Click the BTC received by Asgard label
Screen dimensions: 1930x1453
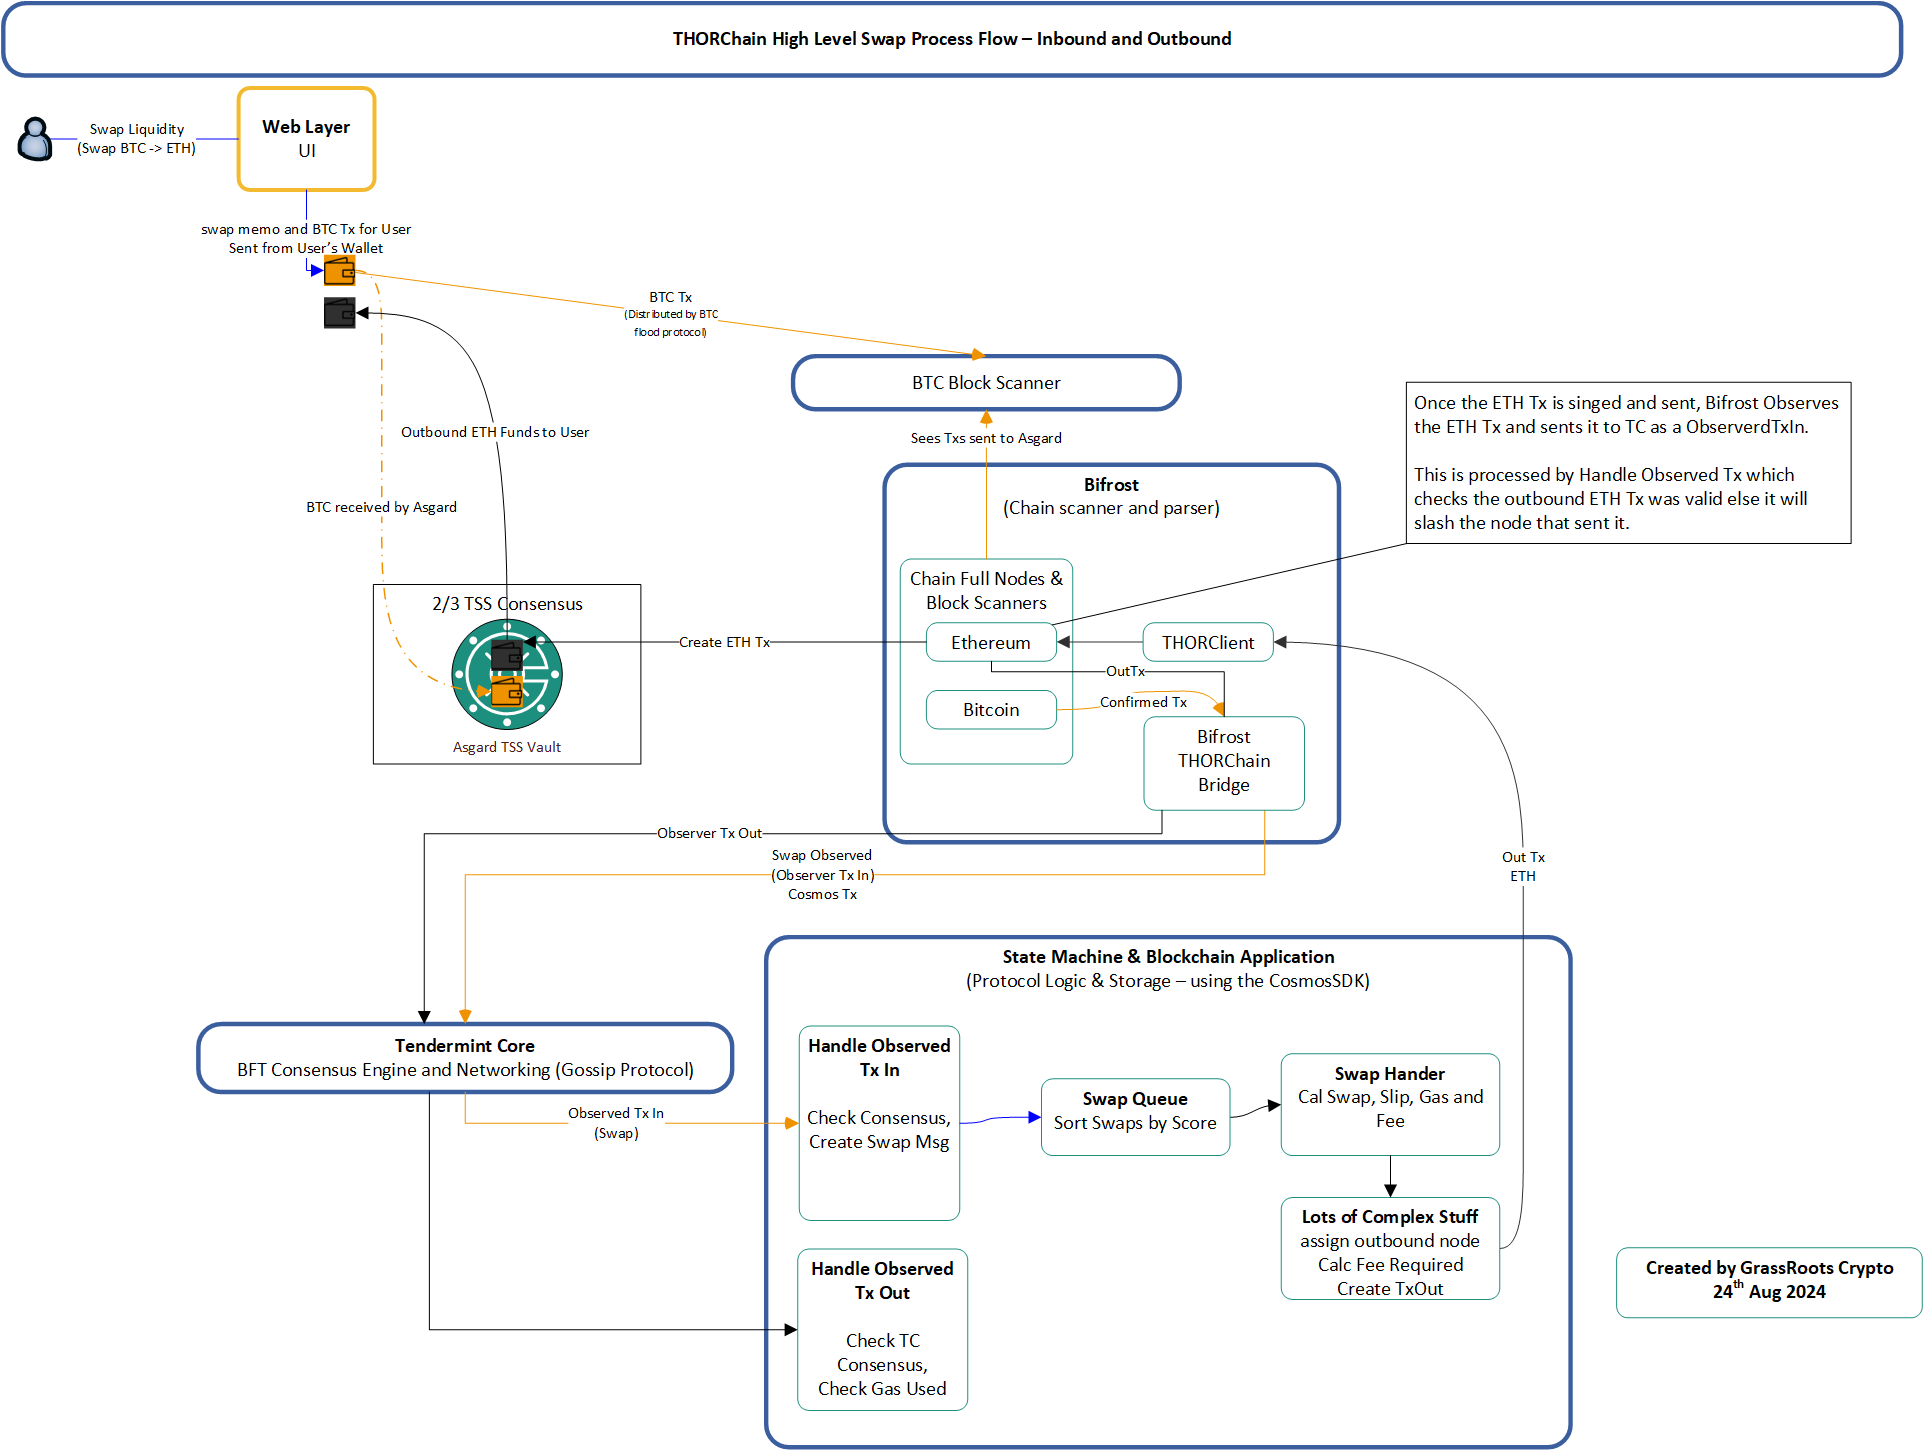tap(381, 507)
